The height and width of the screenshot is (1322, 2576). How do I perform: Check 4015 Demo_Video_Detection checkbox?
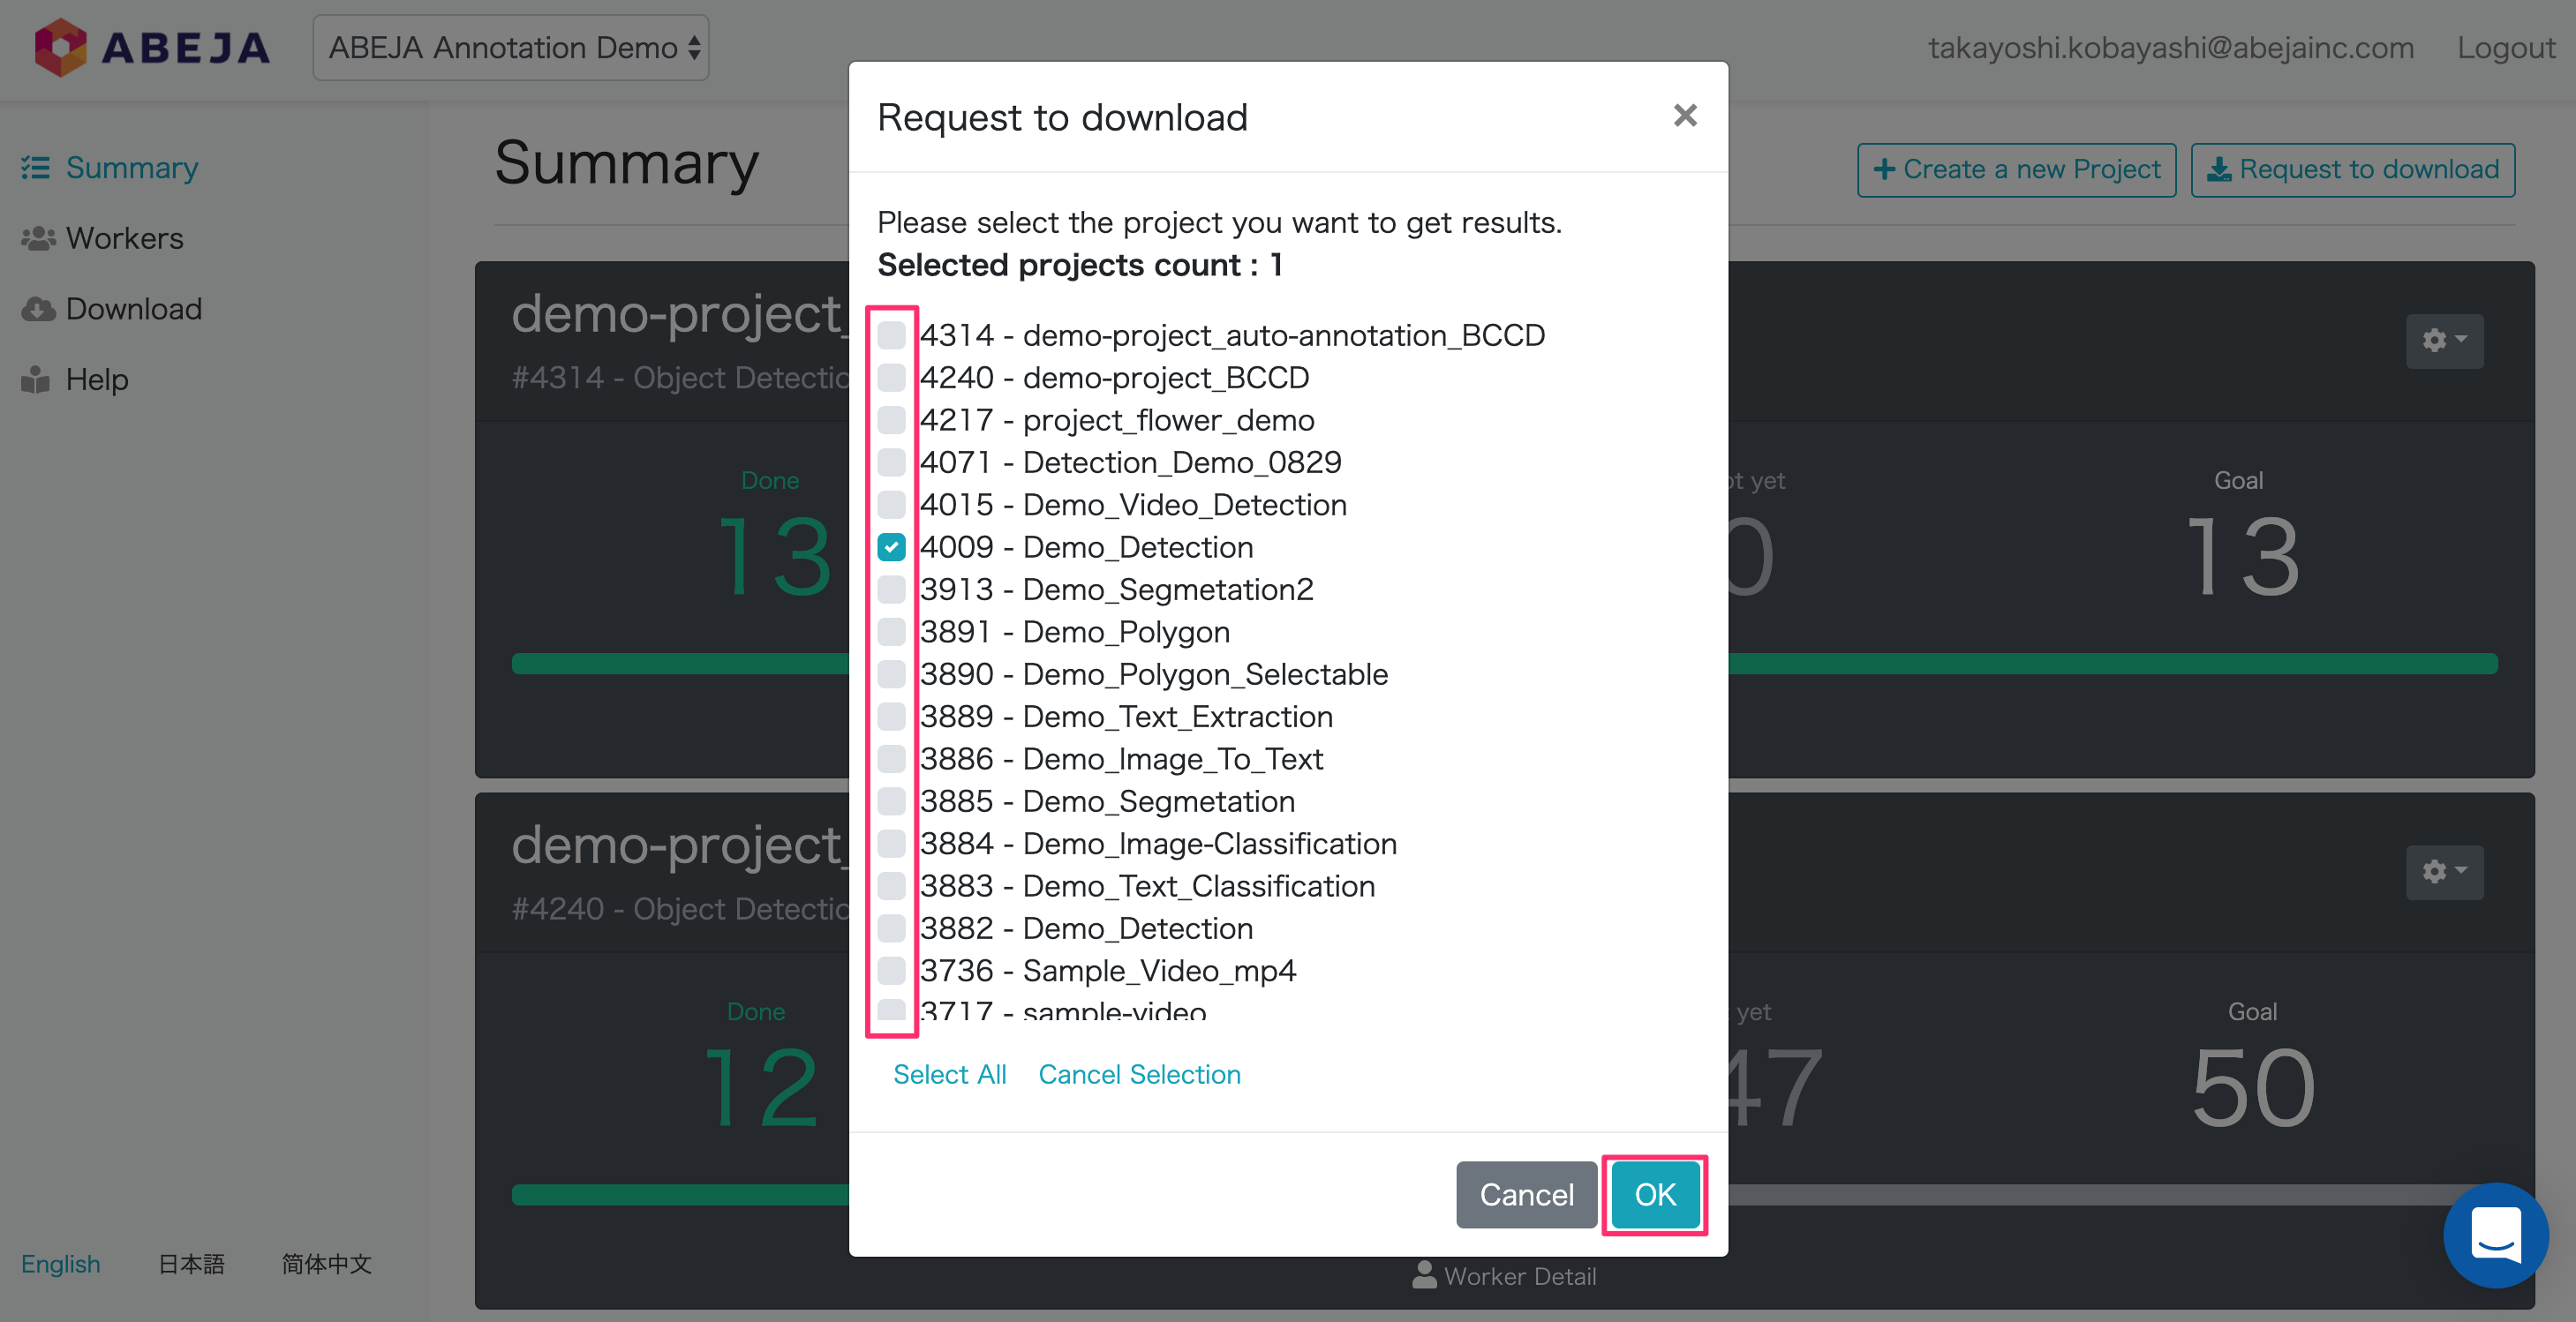click(x=891, y=504)
